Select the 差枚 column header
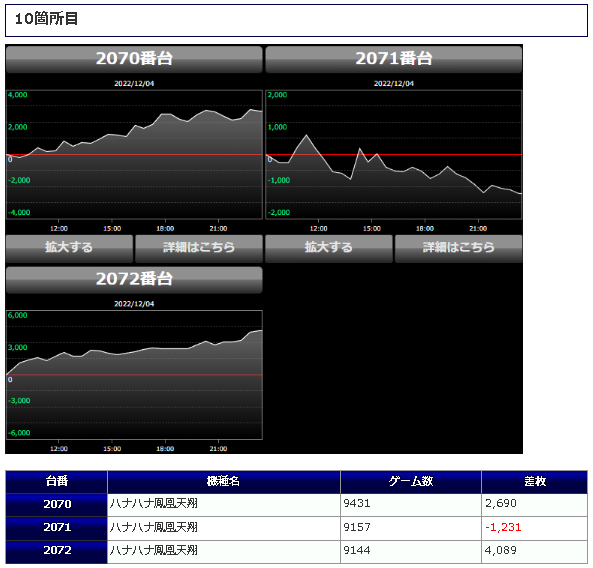Viewport: 593px width, 568px height. 534,481
